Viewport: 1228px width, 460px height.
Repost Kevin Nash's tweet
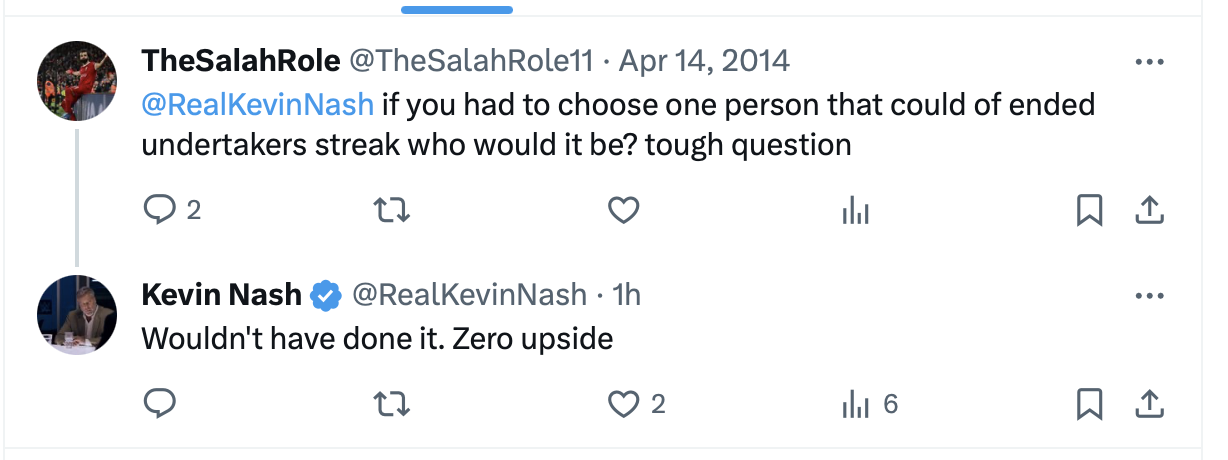tap(392, 403)
